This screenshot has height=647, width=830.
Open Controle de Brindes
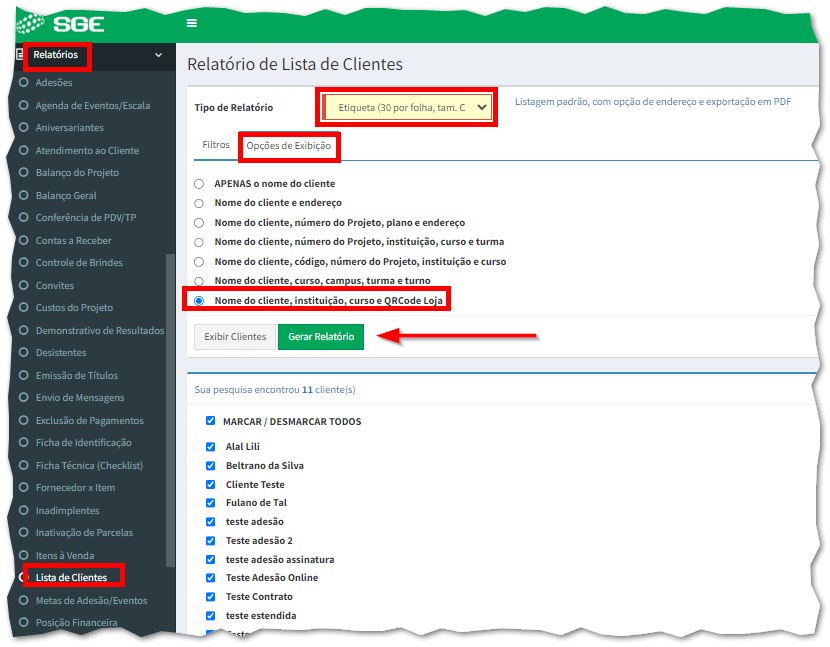tap(79, 263)
